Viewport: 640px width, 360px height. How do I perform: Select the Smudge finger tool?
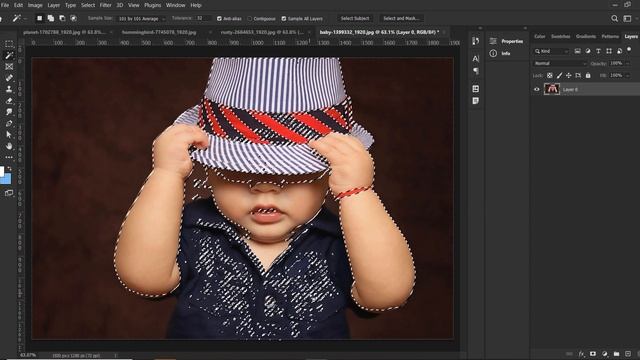click(x=9, y=112)
